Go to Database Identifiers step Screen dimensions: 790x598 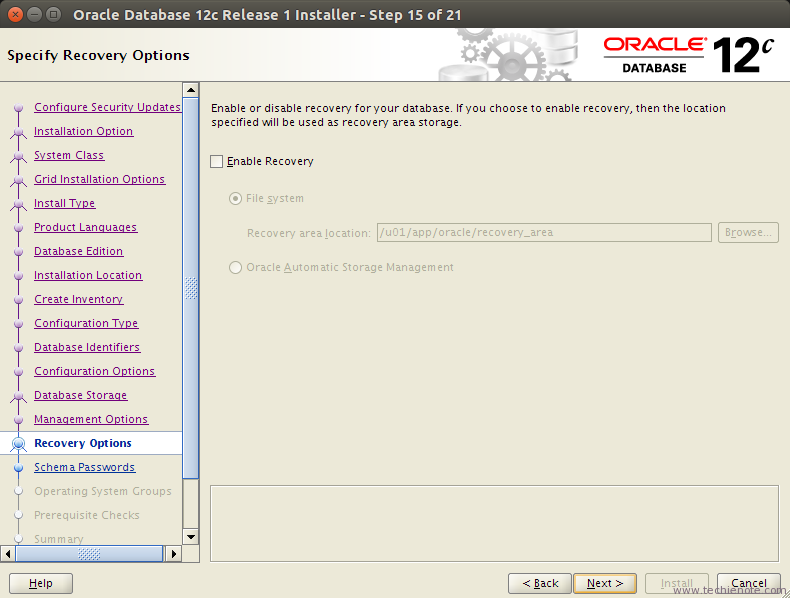click(87, 347)
